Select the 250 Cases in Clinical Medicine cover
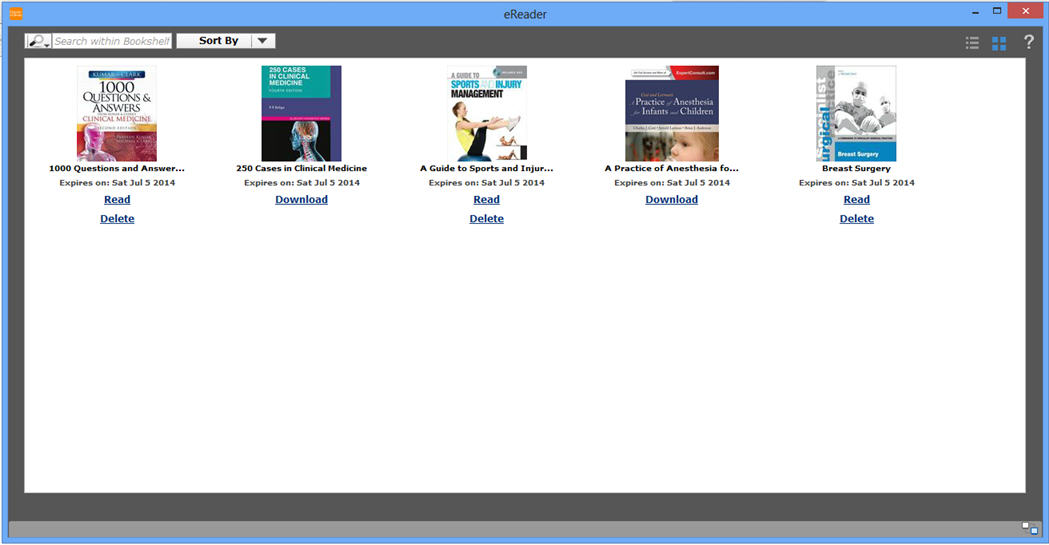This screenshot has width=1049, height=545. coord(301,113)
